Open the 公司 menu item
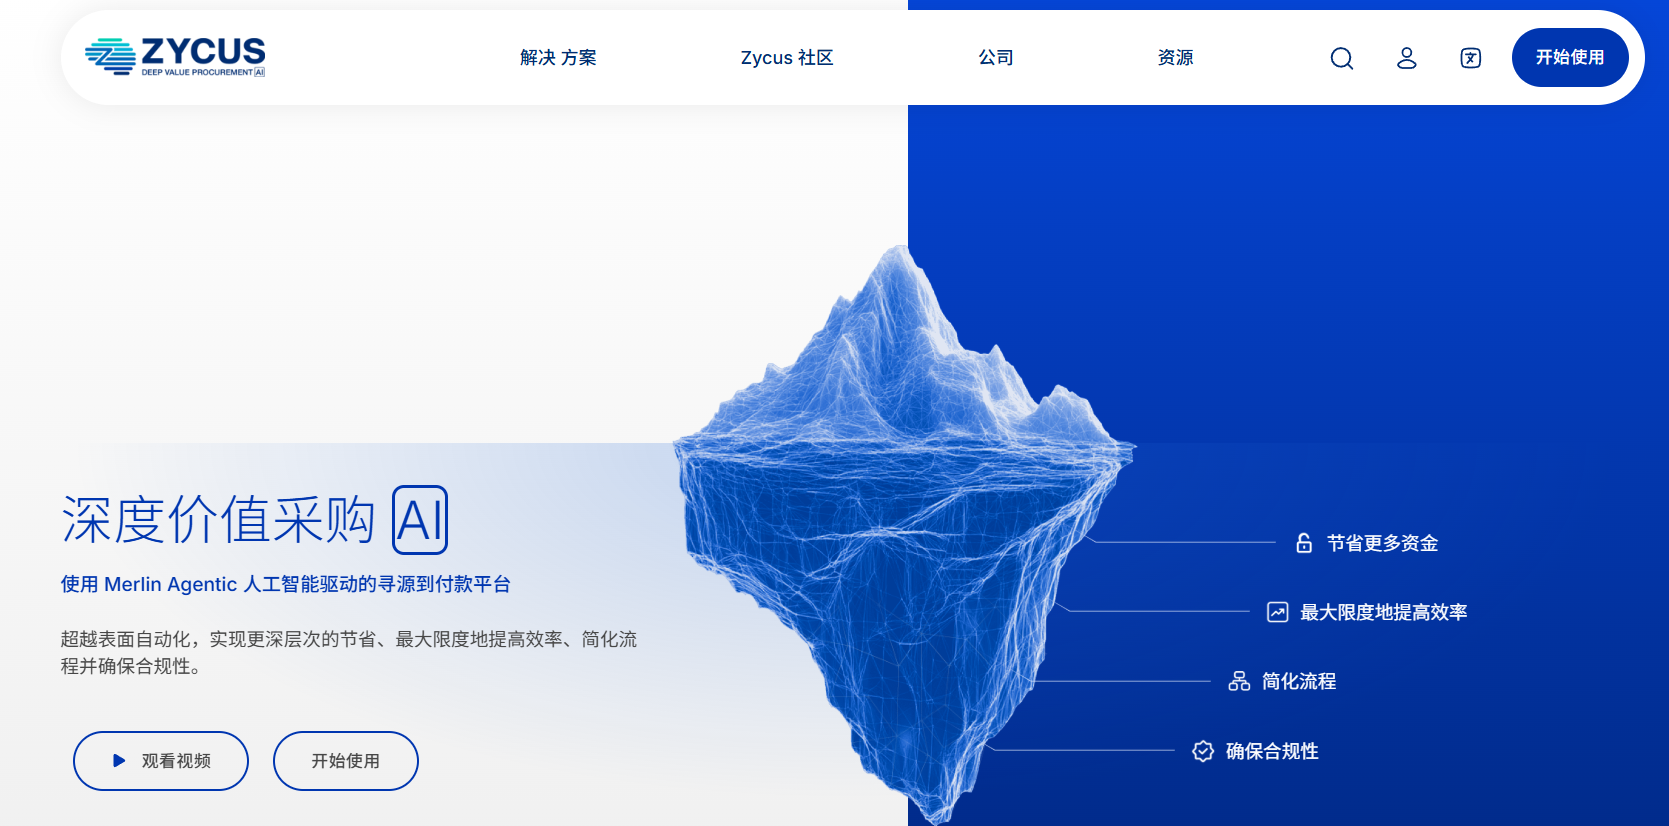This screenshot has height=826, width=1669. tap(995, 58)
